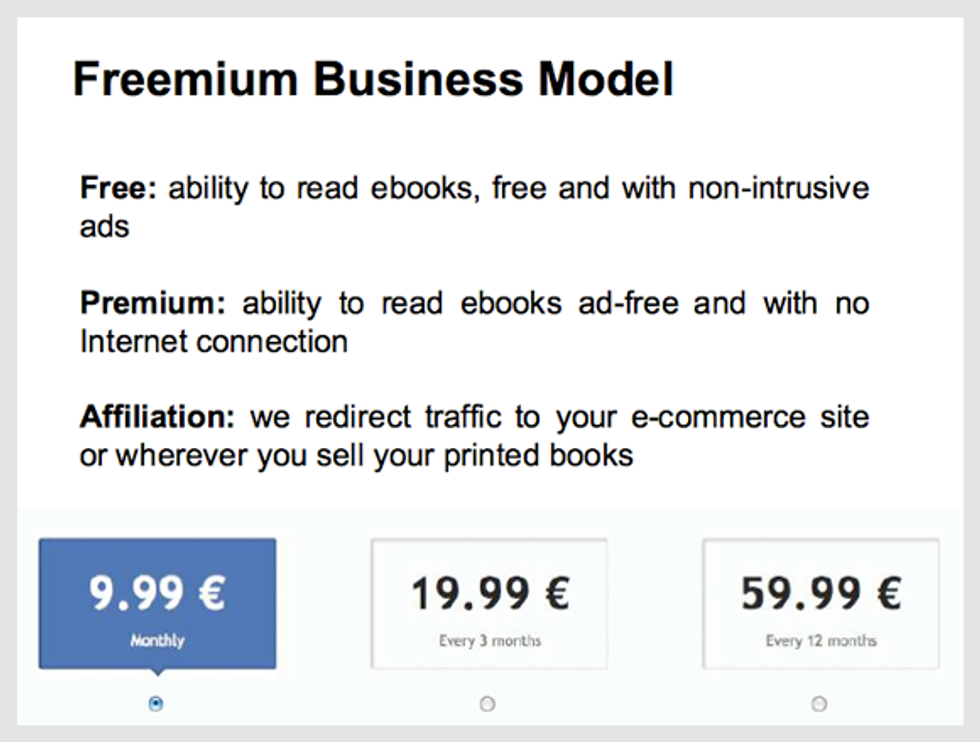Viewport: 980px width, 742px height.
Task: Click the '19.99 €' price text
Action: click(489, 594)
